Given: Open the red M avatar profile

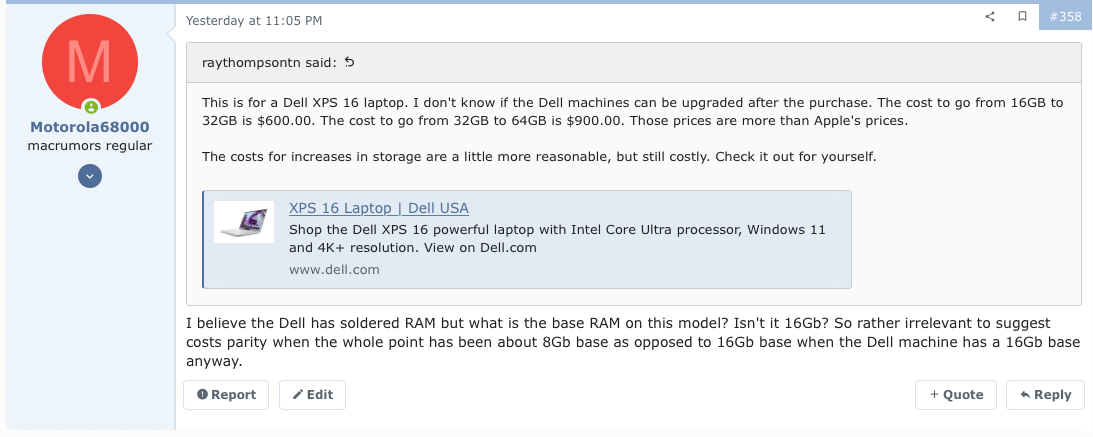Looking at the screenshot, I should [x=90, y=60].
